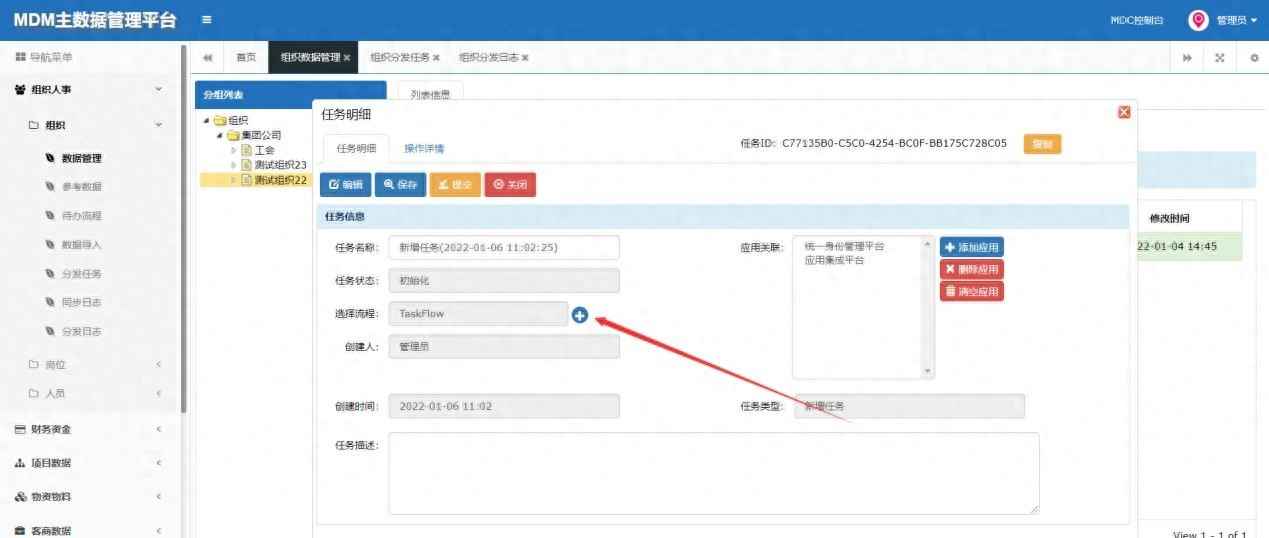Select 统一身份管理平台 in the 应用关联 list
Screen dimensions: 1269x538
(845, 246)
